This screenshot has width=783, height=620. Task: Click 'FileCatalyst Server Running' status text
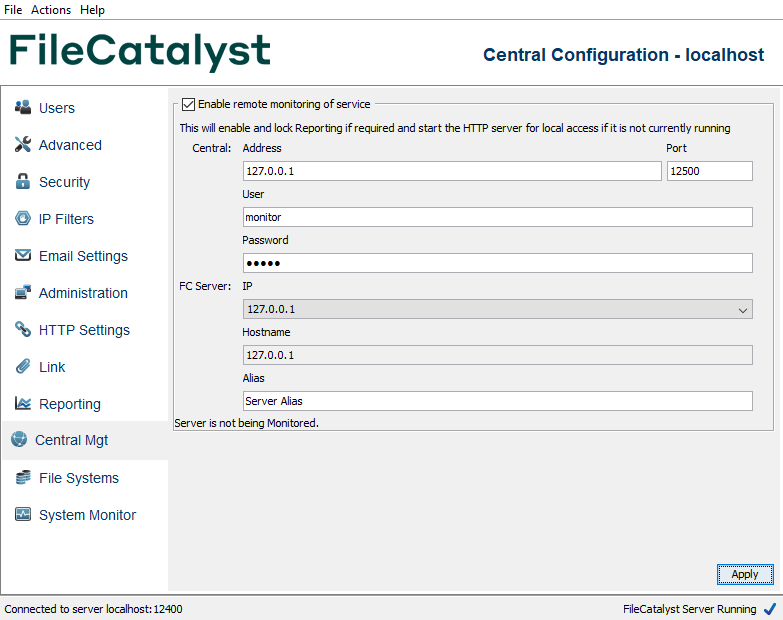[x=690, y=609]
